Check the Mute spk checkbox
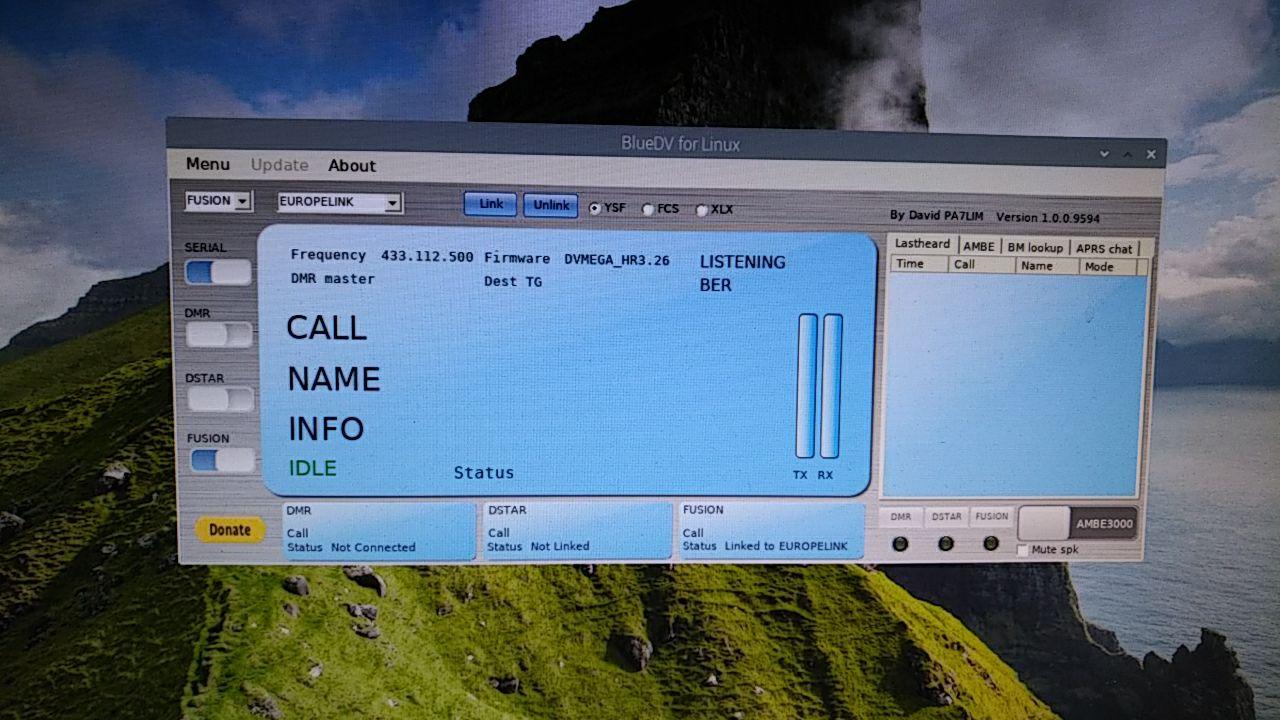Screen dimensions: 1280x720 coord(1022,549)
